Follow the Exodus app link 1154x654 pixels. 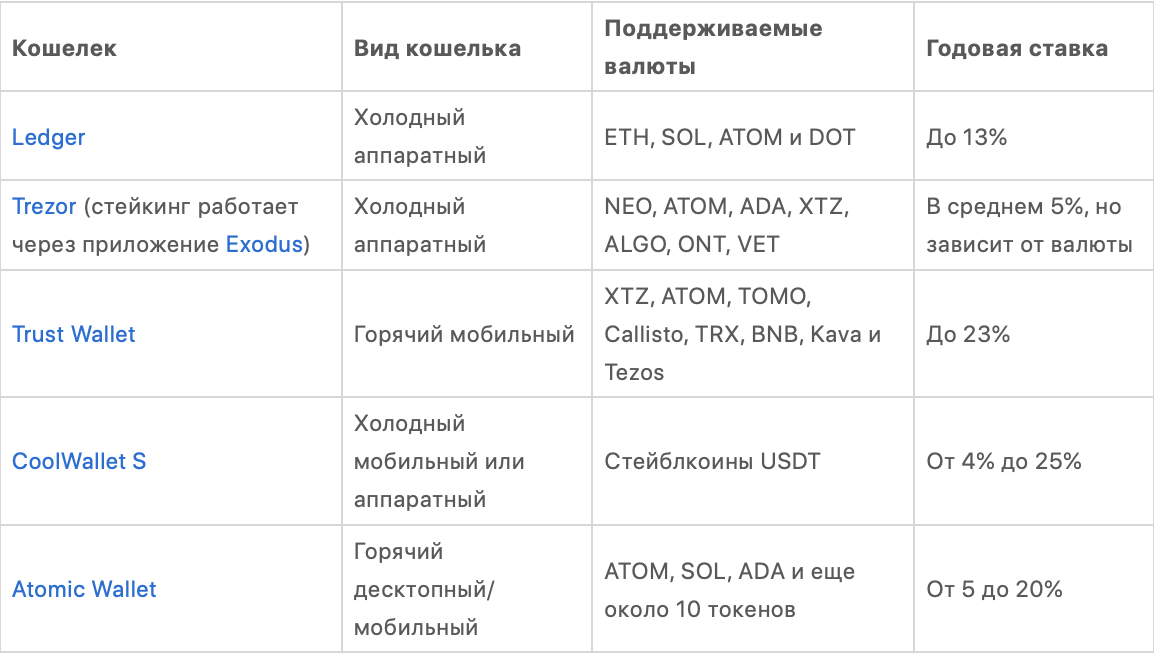point(264,243)
